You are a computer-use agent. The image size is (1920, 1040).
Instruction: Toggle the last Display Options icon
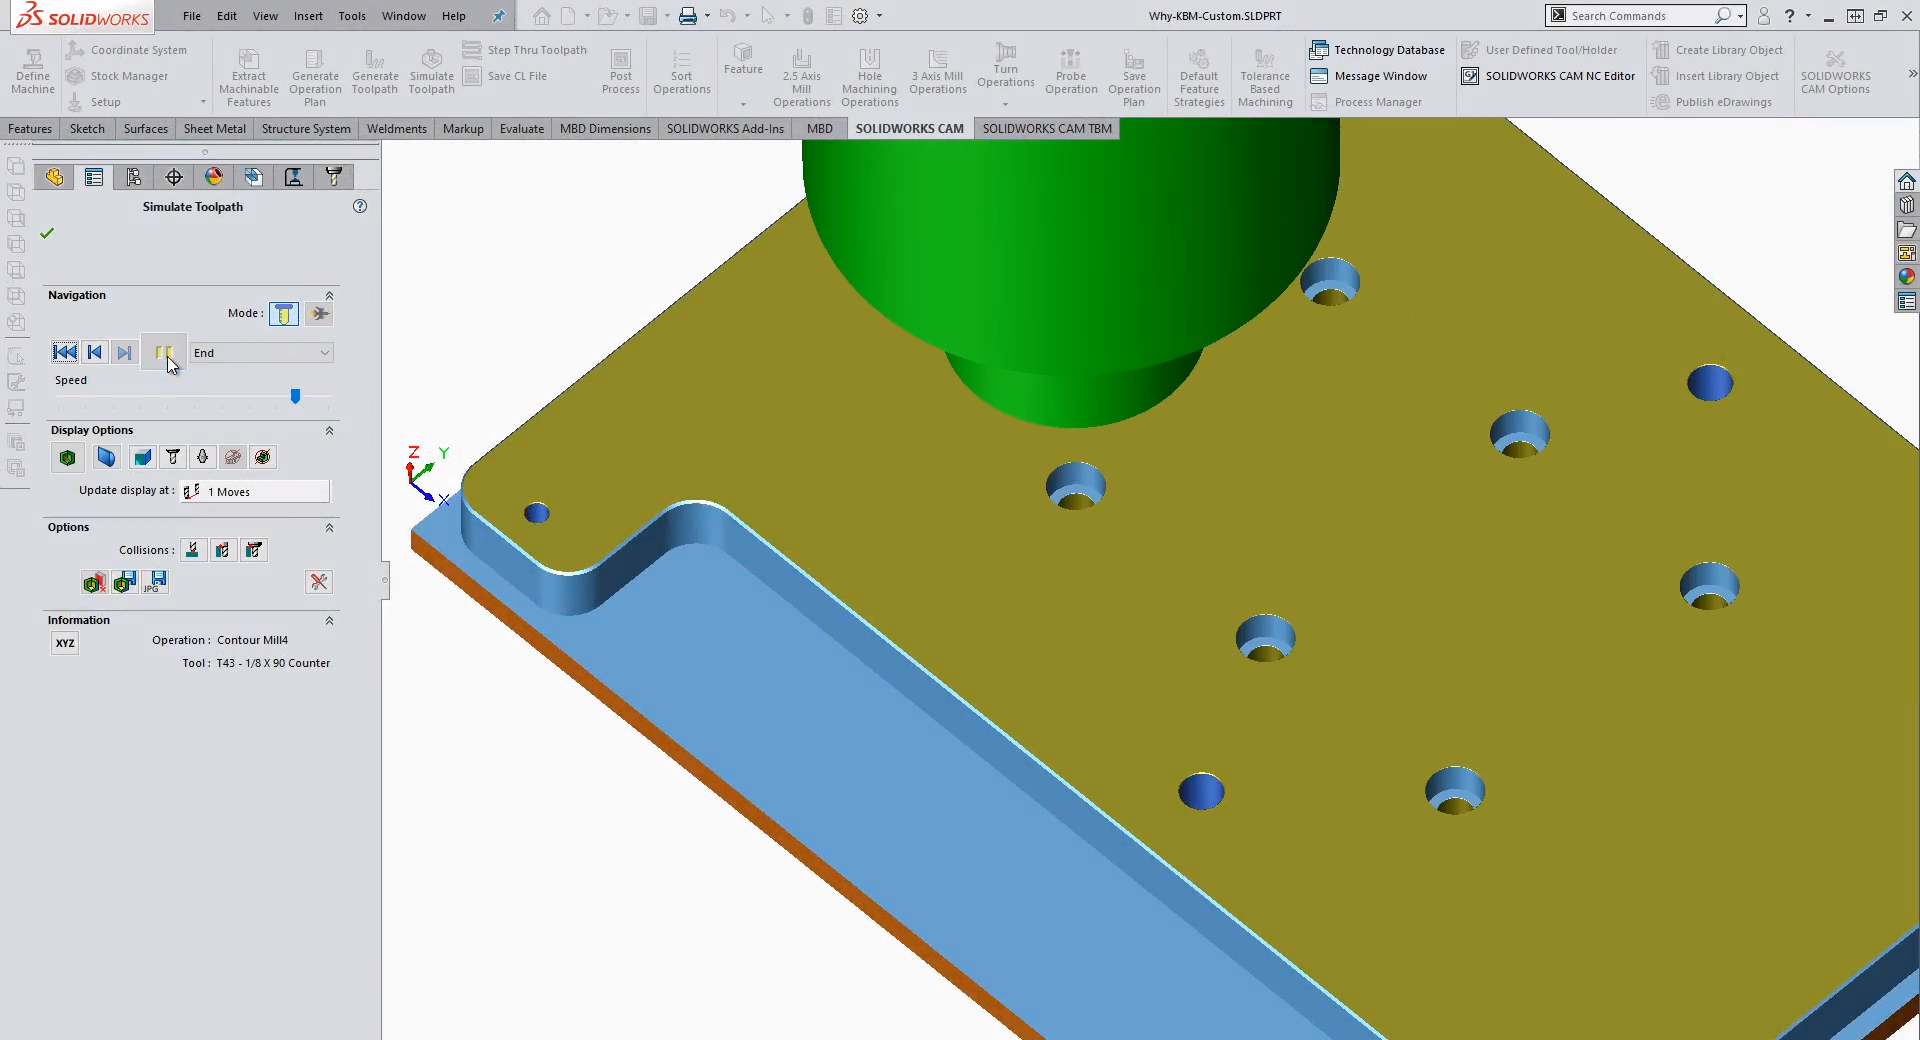click(263, 457)
